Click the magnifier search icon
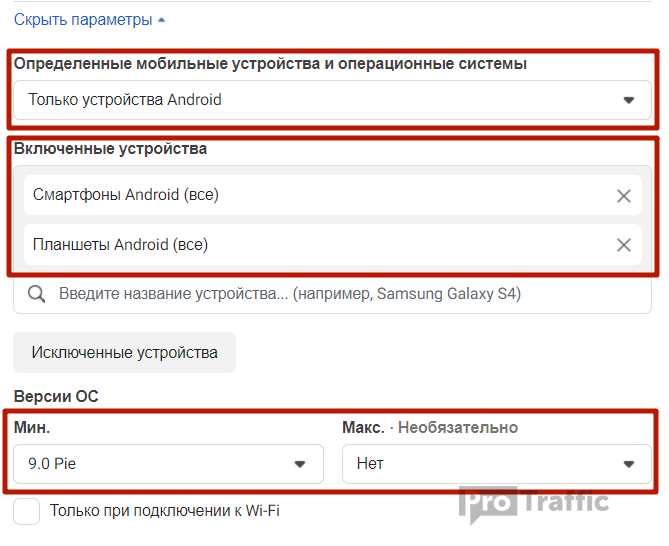 pos(36,294)
